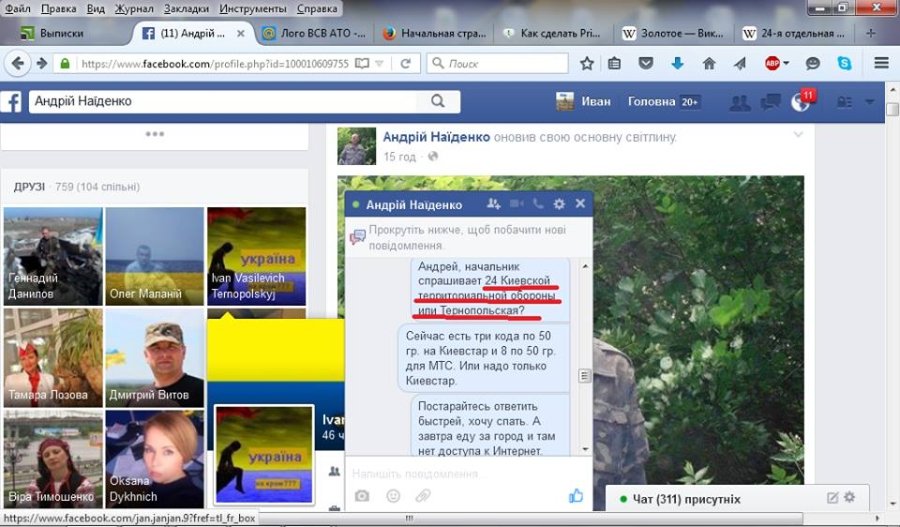900x527 pixels.
Task: Open chat options gear in chat header
Action: [559, 204]
